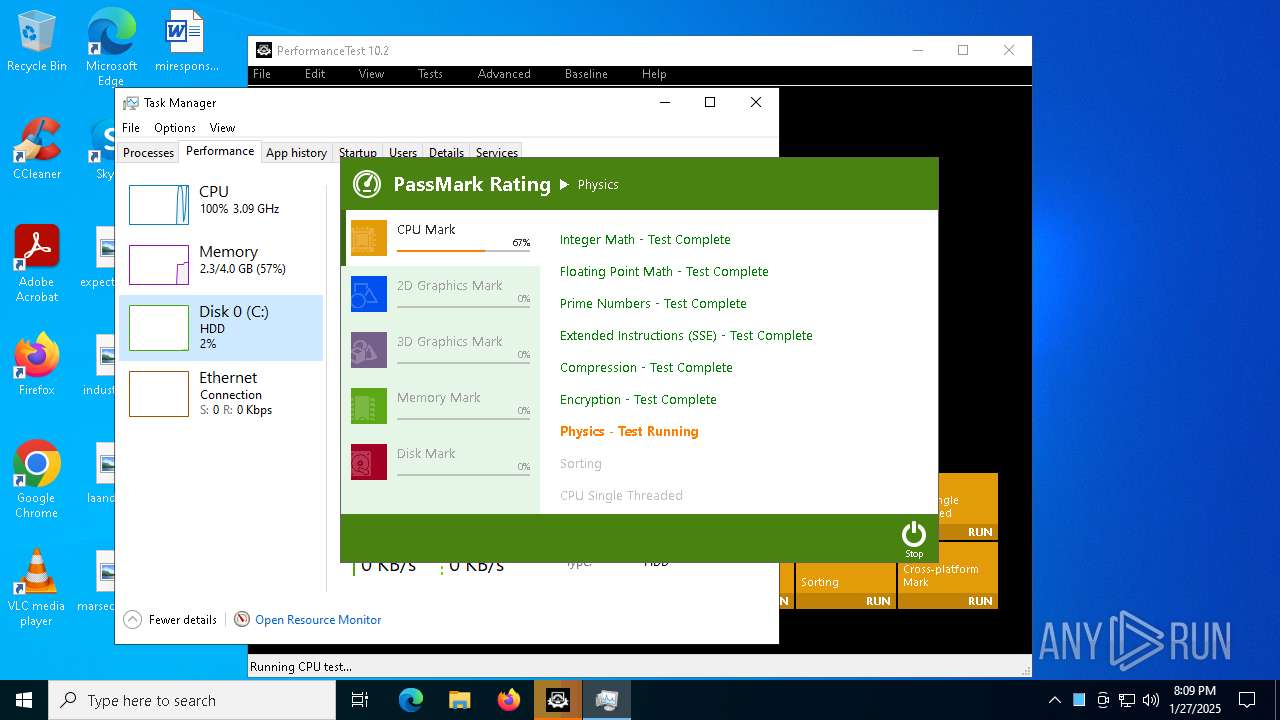Open VLC media player shortcut
The image size is (1280, 720).
point(37,588)
